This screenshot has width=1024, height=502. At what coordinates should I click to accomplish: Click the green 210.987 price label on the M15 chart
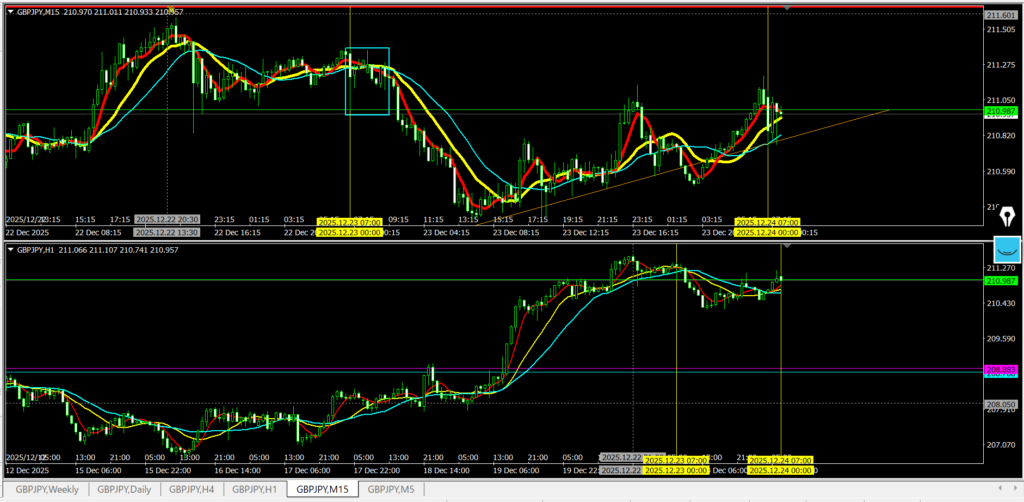[x=999, y=111]
